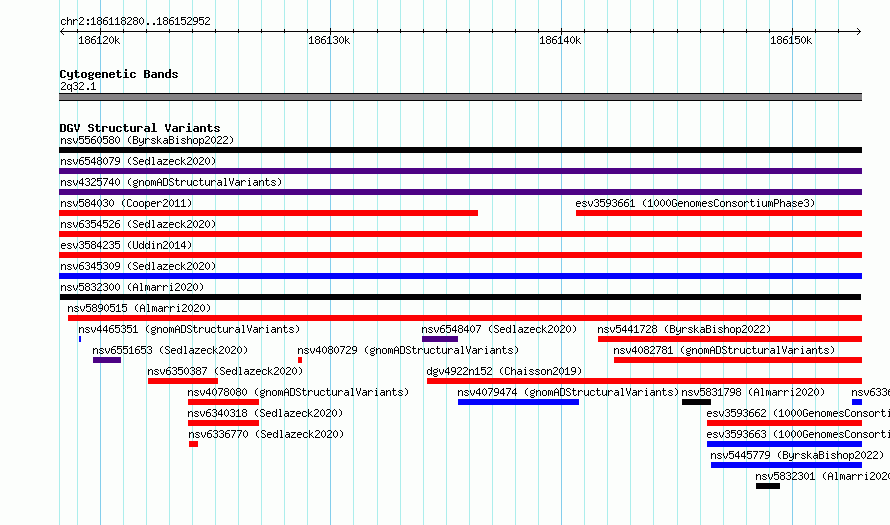Open the nsv5832300 (Almarri2020) label
The width and height of the screenshot is (890, 525).
point(132,287)
